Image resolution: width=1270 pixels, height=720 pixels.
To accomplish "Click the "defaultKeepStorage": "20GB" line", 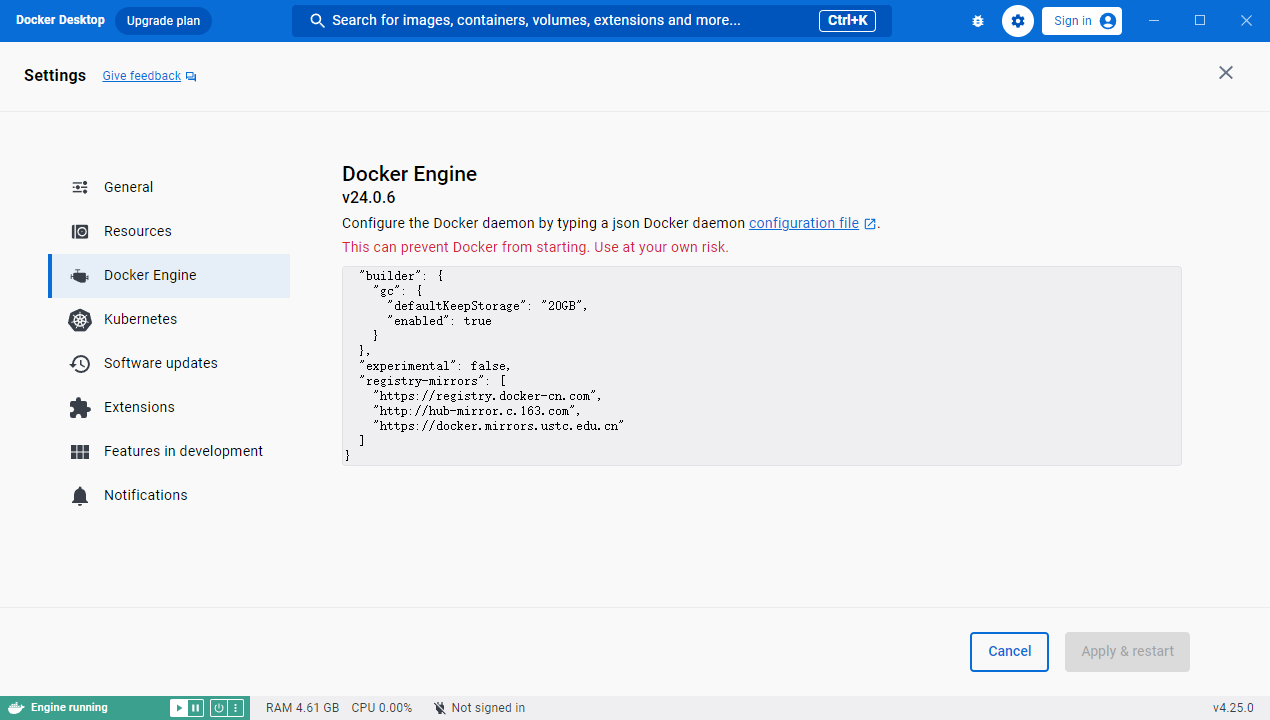I will click(x=488, y=306).
